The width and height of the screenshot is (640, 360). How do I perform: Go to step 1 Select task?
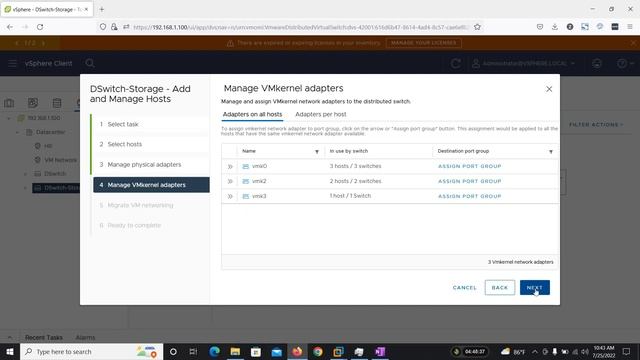151,124
